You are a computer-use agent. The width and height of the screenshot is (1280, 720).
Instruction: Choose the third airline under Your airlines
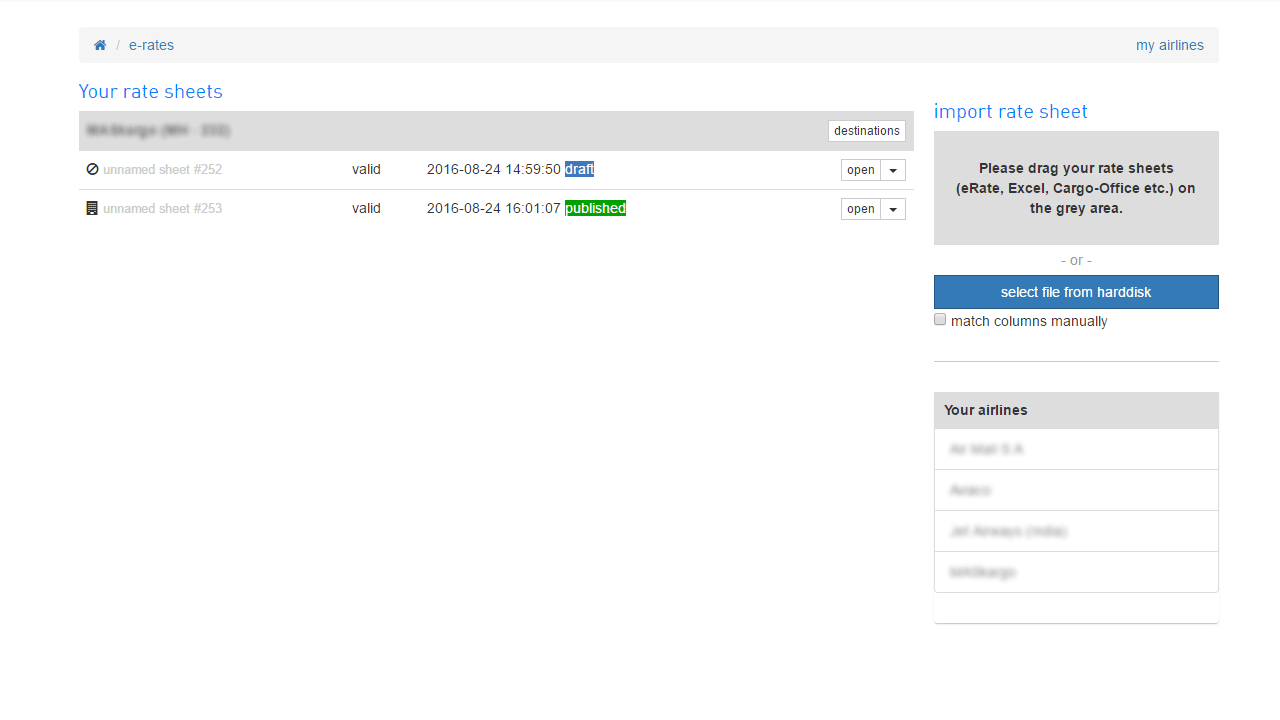tap(1008, 531)
